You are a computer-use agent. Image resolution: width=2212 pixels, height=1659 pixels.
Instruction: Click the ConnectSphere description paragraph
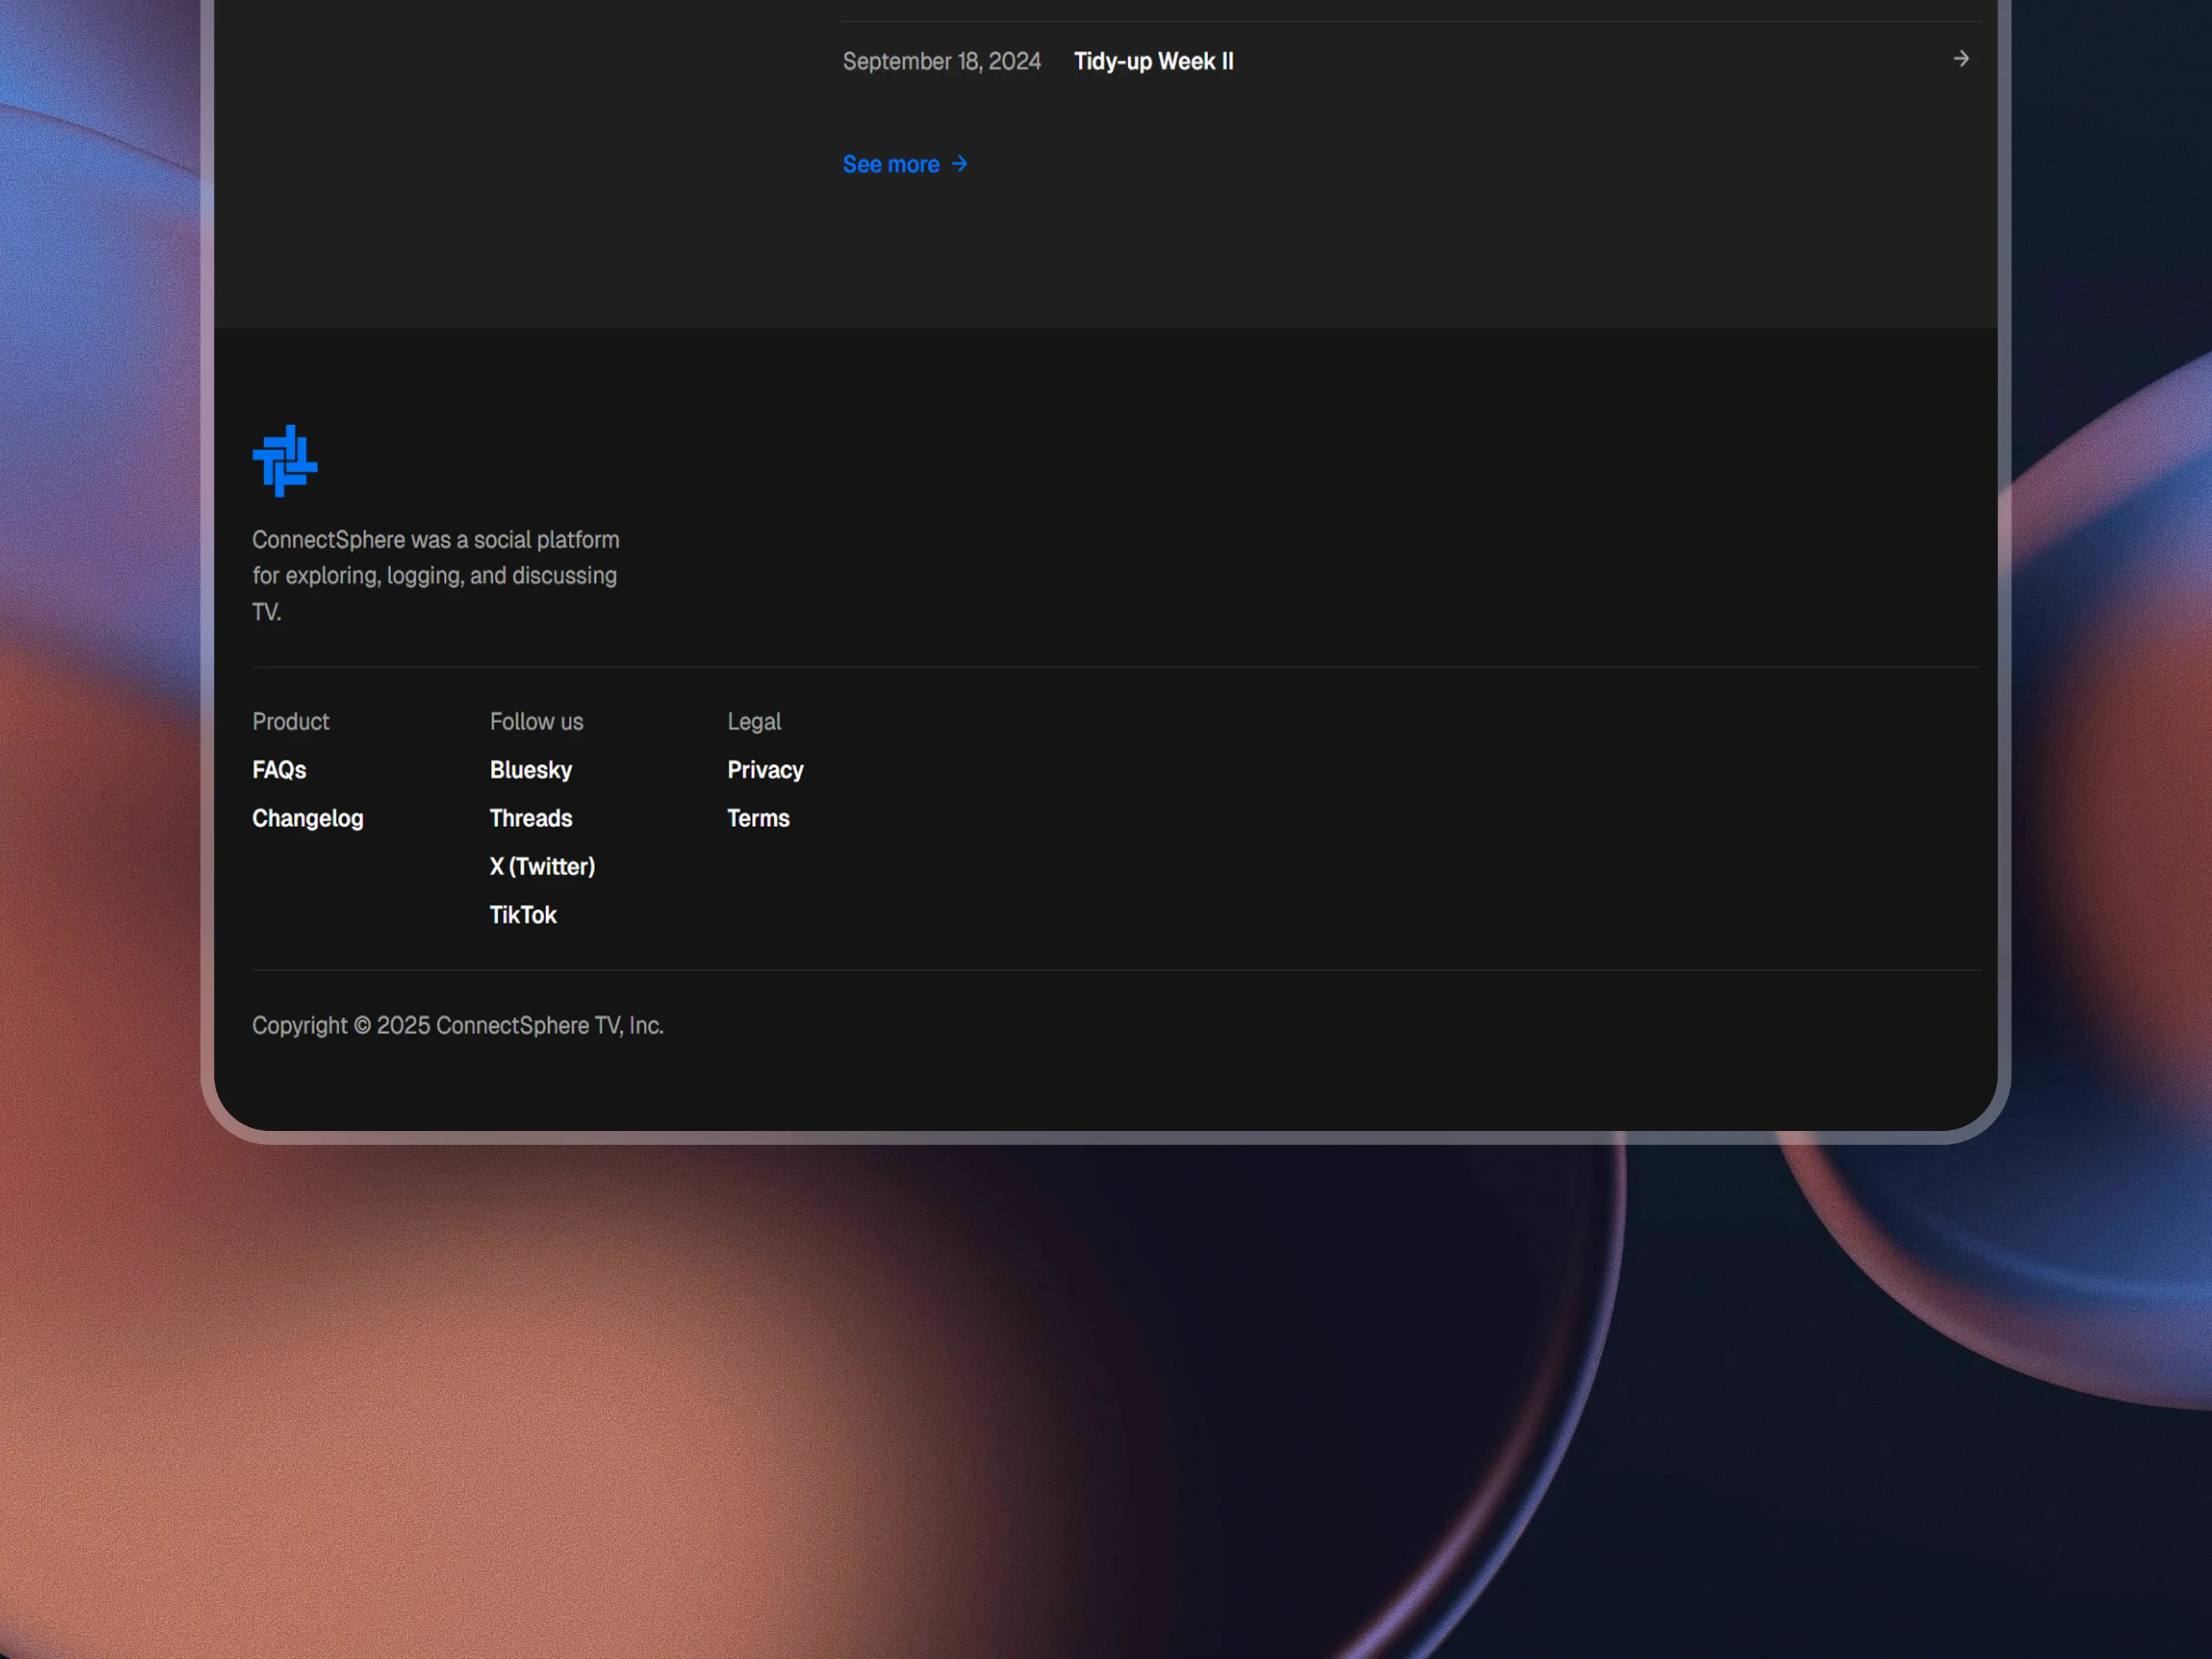(x=435, y=575)
